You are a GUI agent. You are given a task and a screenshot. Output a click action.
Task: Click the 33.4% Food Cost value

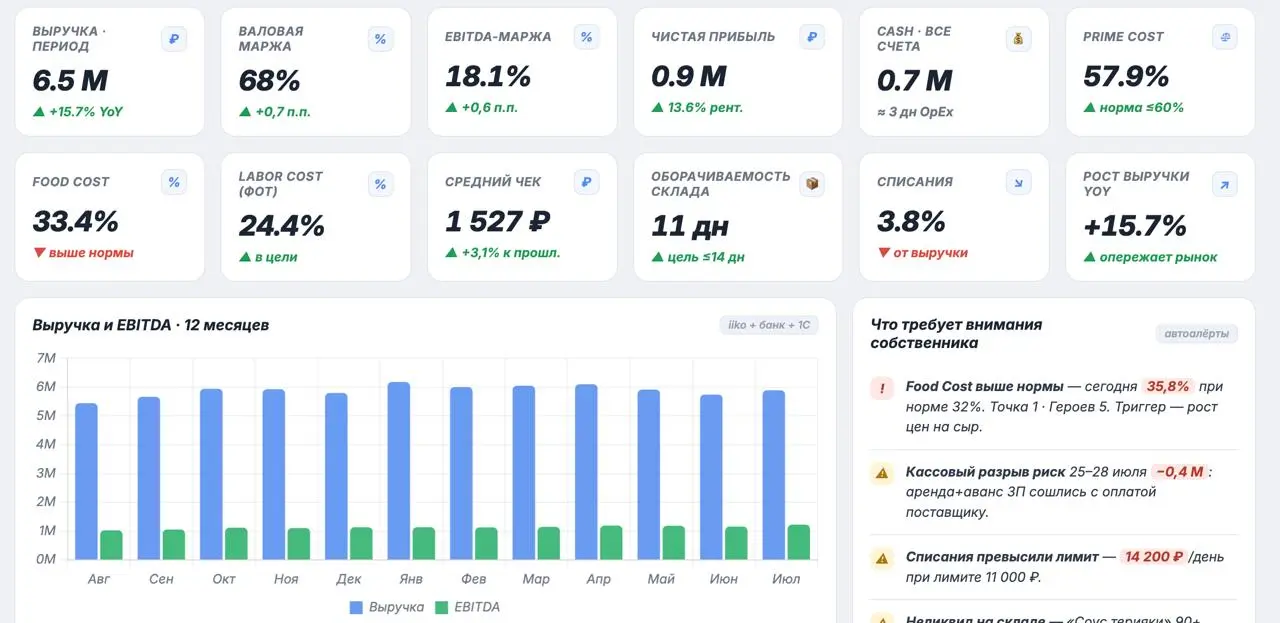(76, 221)
